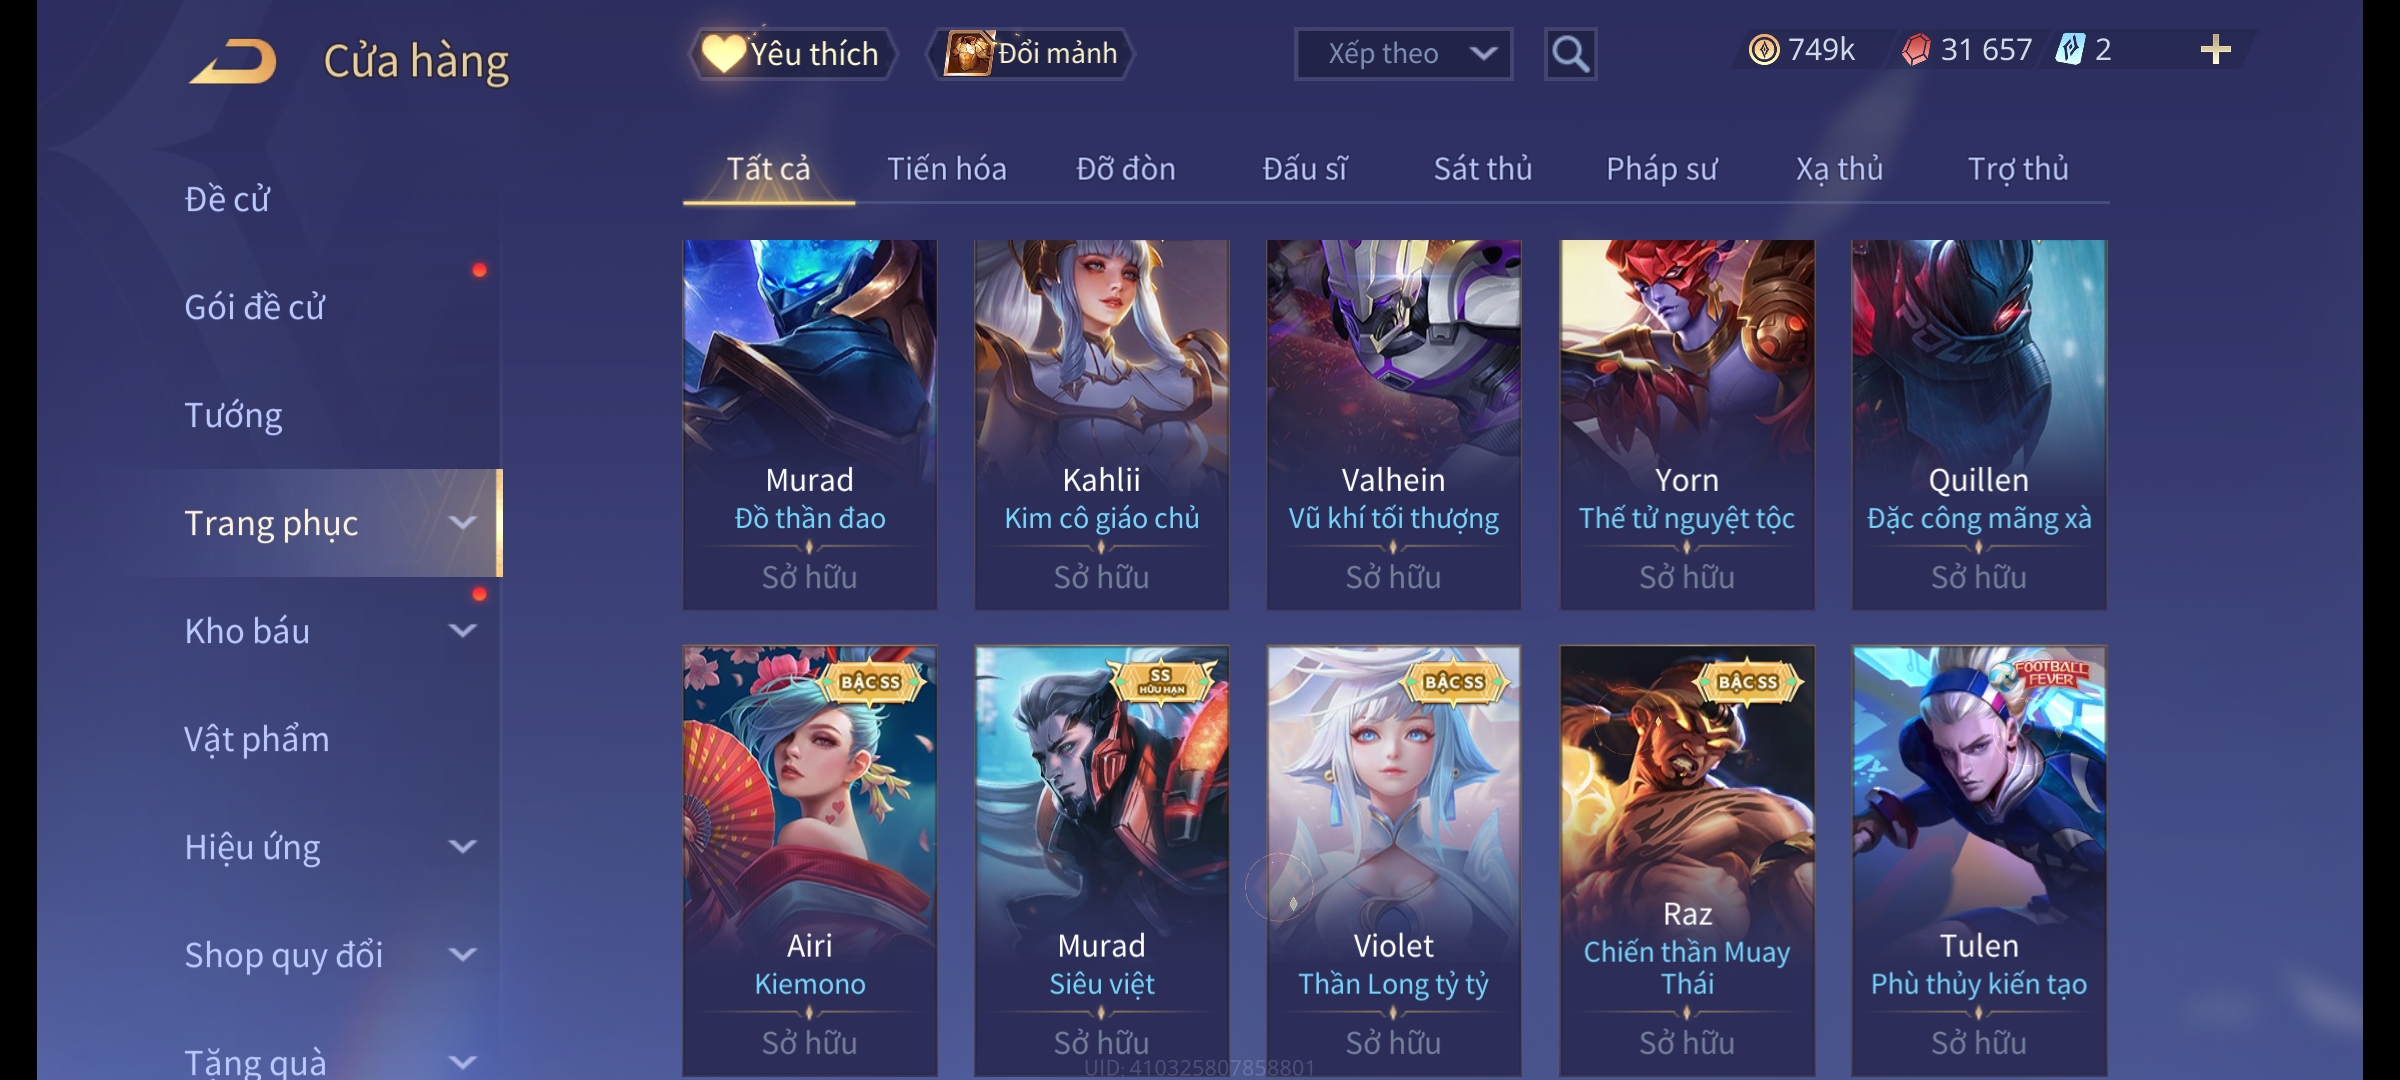Open the Xếp theo sort dropdown
Viewport: 2400px width, 1080px height.
click(1403, 54)
